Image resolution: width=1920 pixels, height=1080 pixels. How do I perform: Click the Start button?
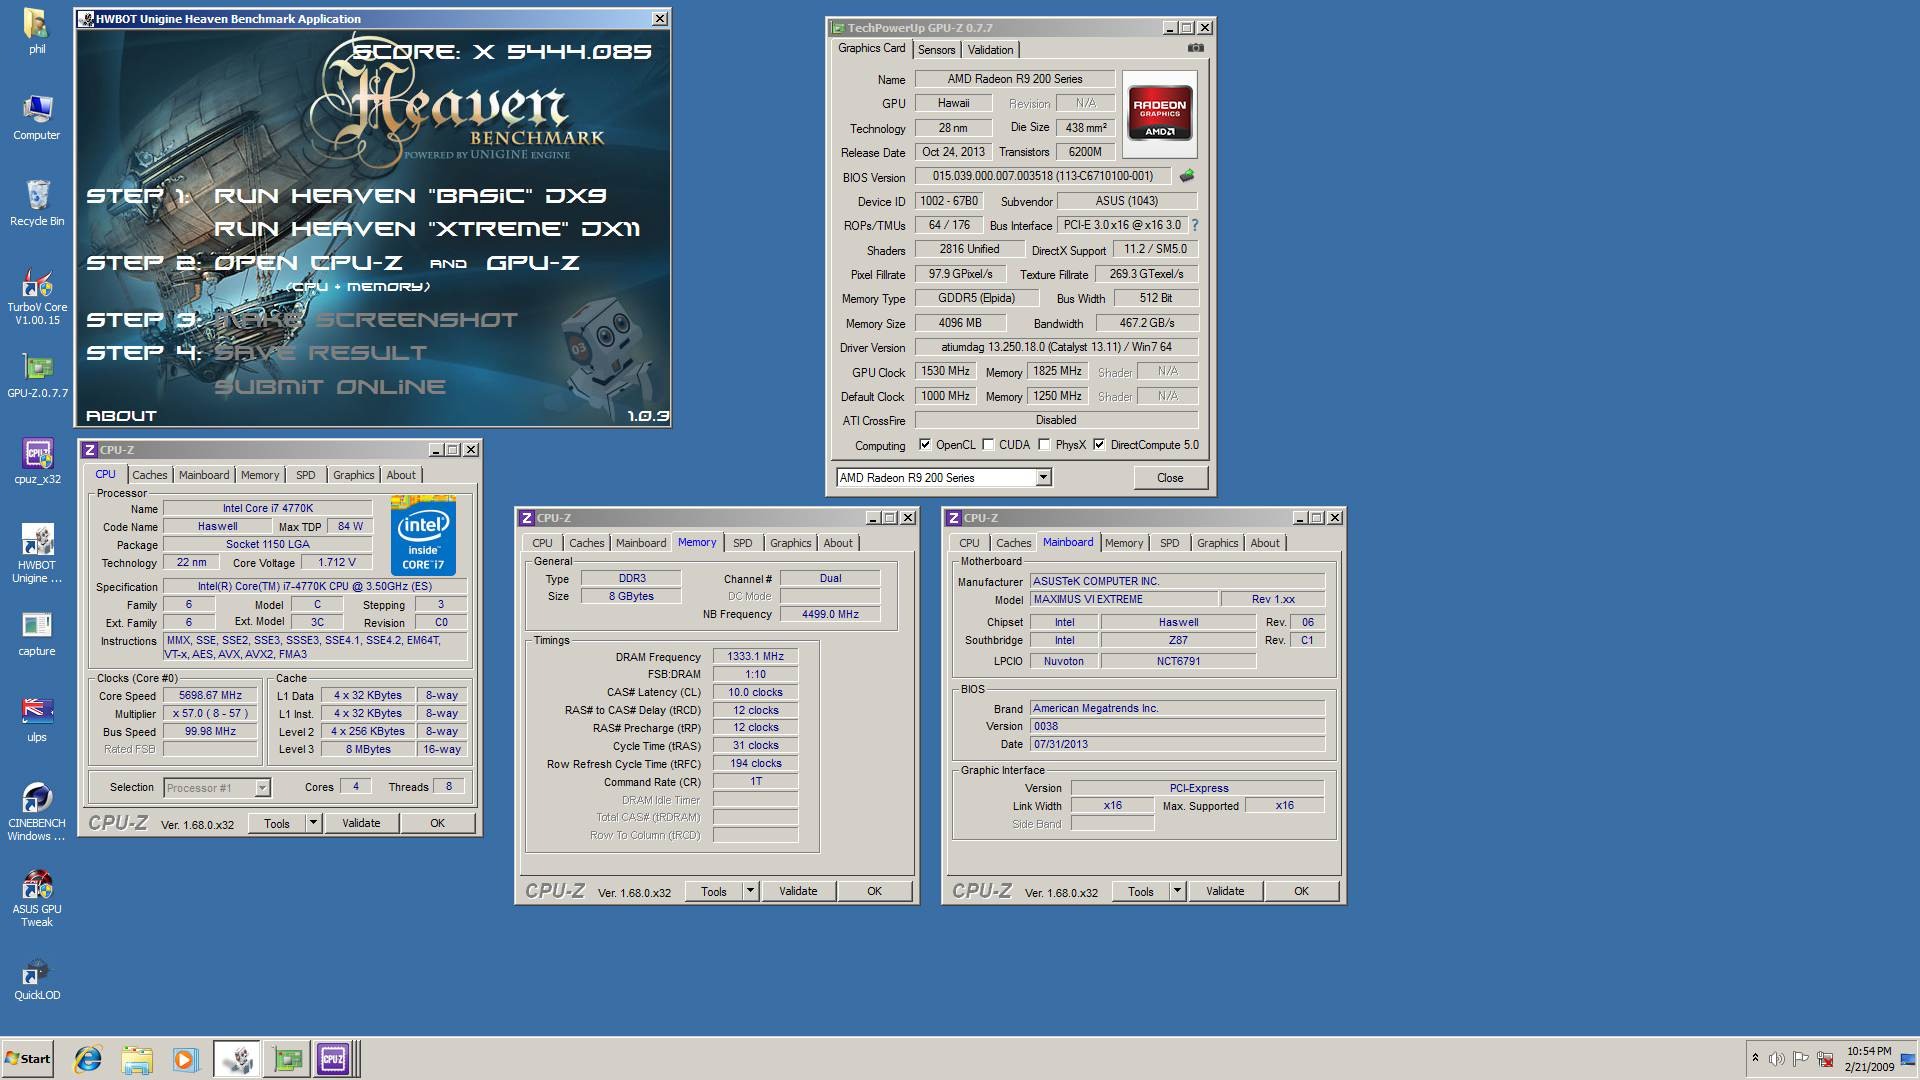(28, 1059)
